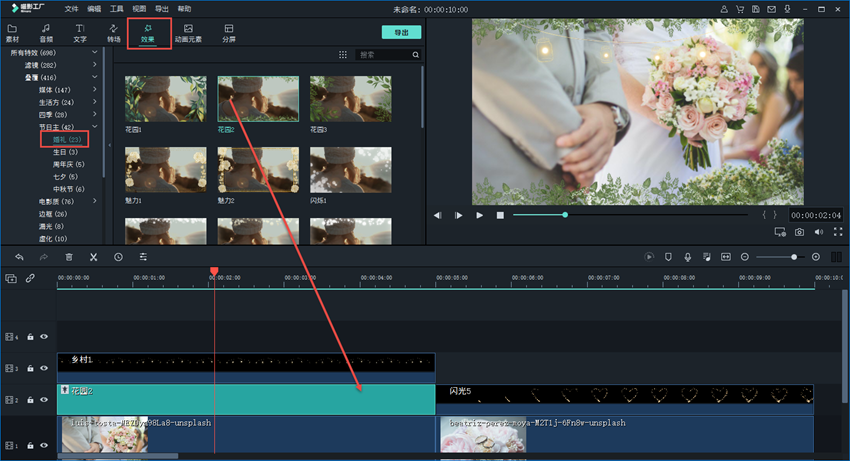850x461 pixels.
Task: Play the preview video
Action: tap(479, 215)
